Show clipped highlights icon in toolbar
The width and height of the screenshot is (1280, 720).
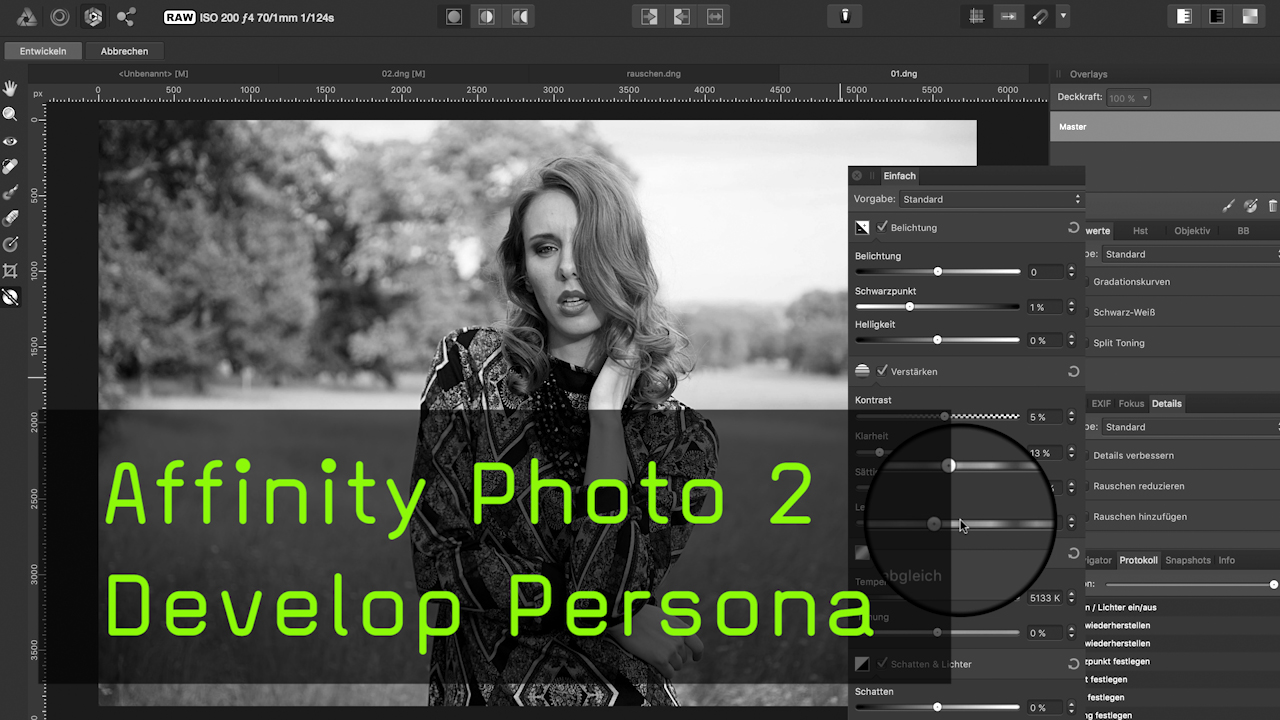(1184, 17)
